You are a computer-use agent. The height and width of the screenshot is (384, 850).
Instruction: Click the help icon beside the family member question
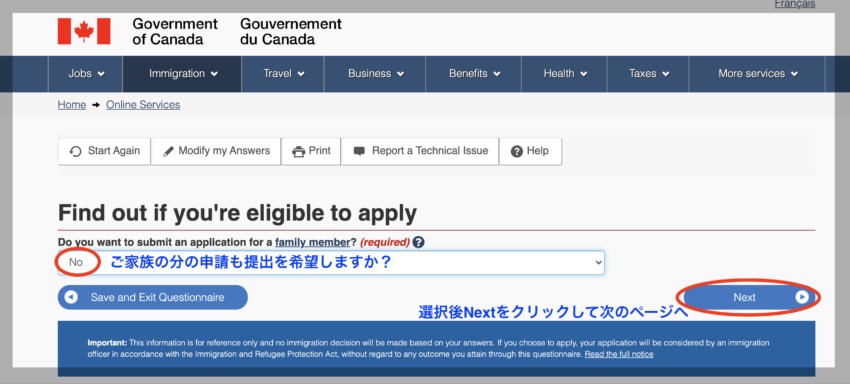(x=418, y=242)
